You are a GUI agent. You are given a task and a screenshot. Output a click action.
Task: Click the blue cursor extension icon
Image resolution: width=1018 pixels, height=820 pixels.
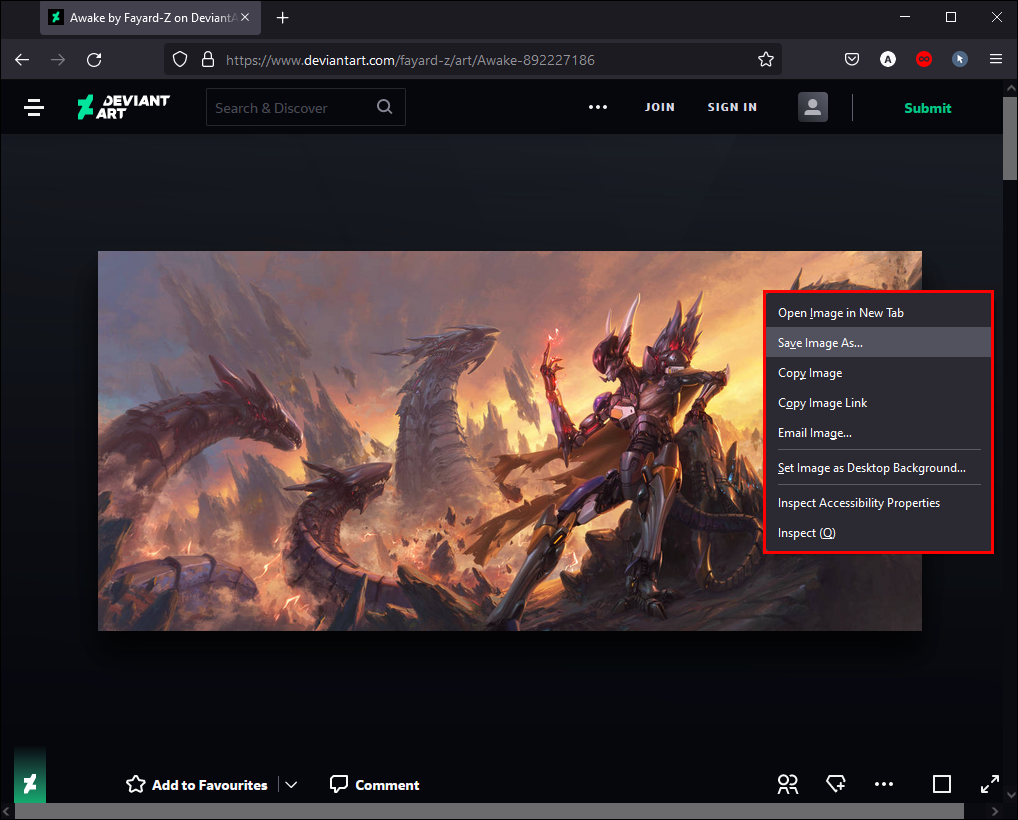pos(960,60)
